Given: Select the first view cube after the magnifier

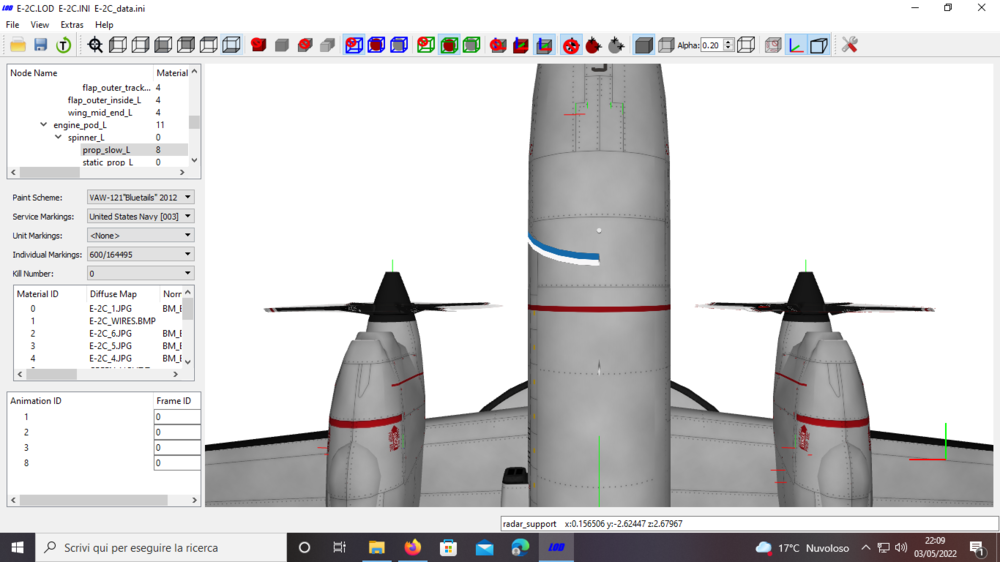Looking at the screenshot, I should click(118, 45).
